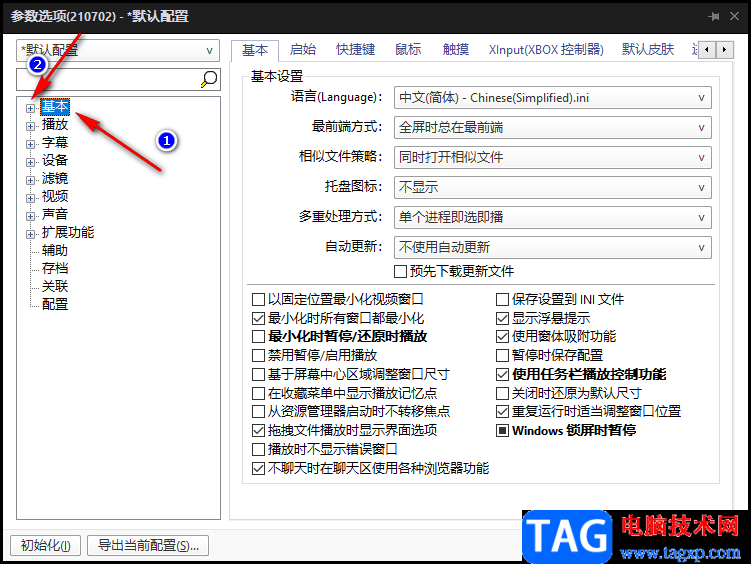This screenshot has height=564, width=751.
Task: Open the 托盘图标 dropdown
Action: (x=552, y=188)
